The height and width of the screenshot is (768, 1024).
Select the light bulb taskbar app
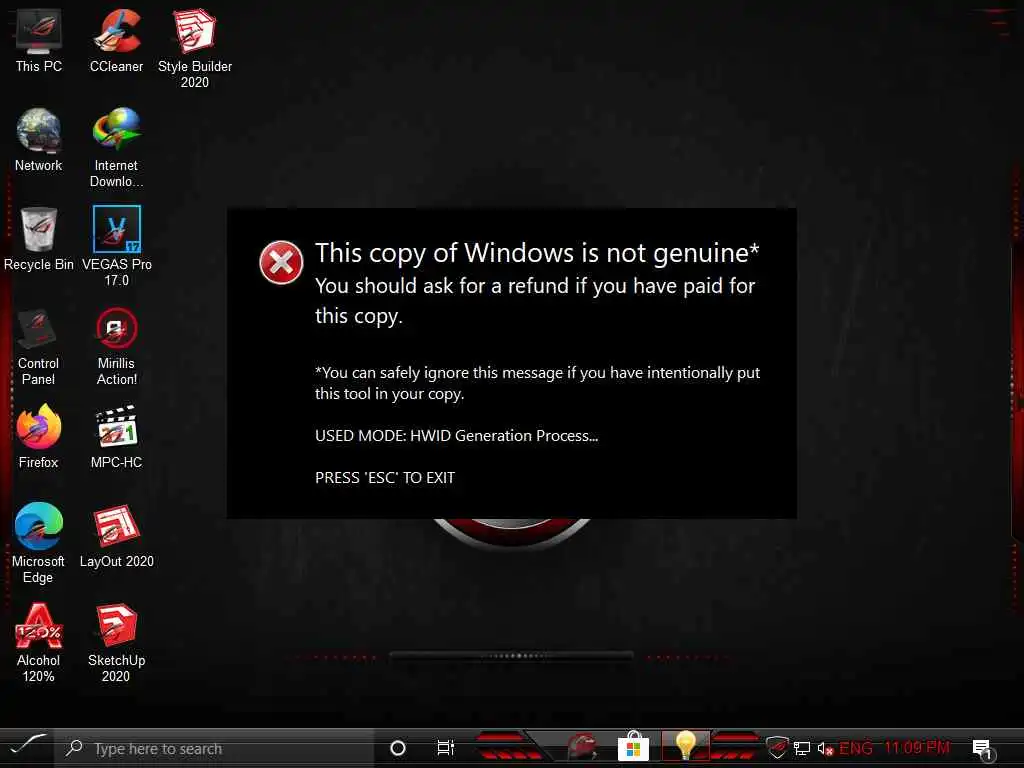pyautogui.click(x=685, y=746)
